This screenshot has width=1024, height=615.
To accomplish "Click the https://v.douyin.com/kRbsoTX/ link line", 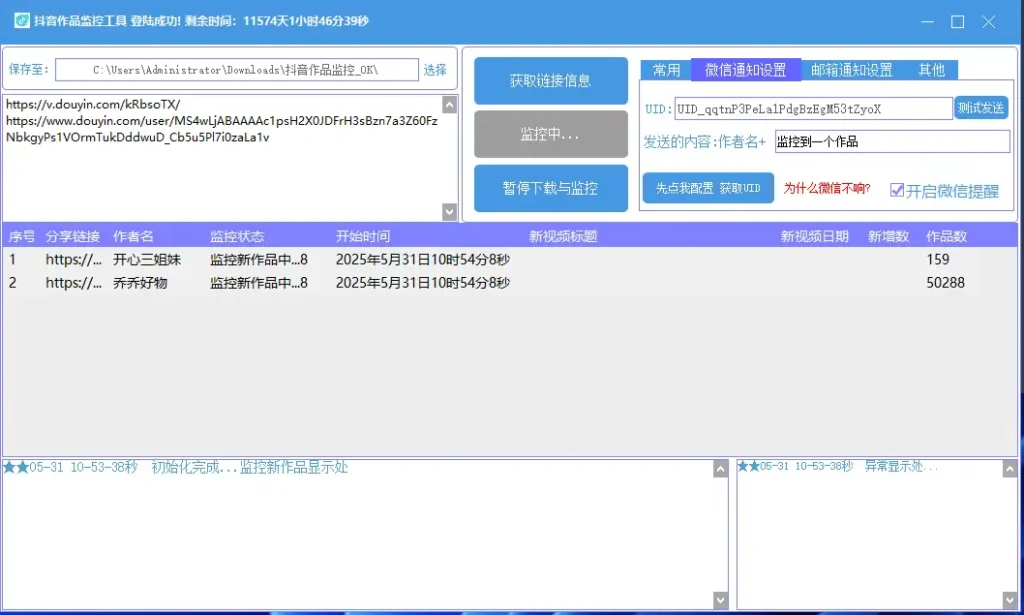I will [x=93, y=104].
